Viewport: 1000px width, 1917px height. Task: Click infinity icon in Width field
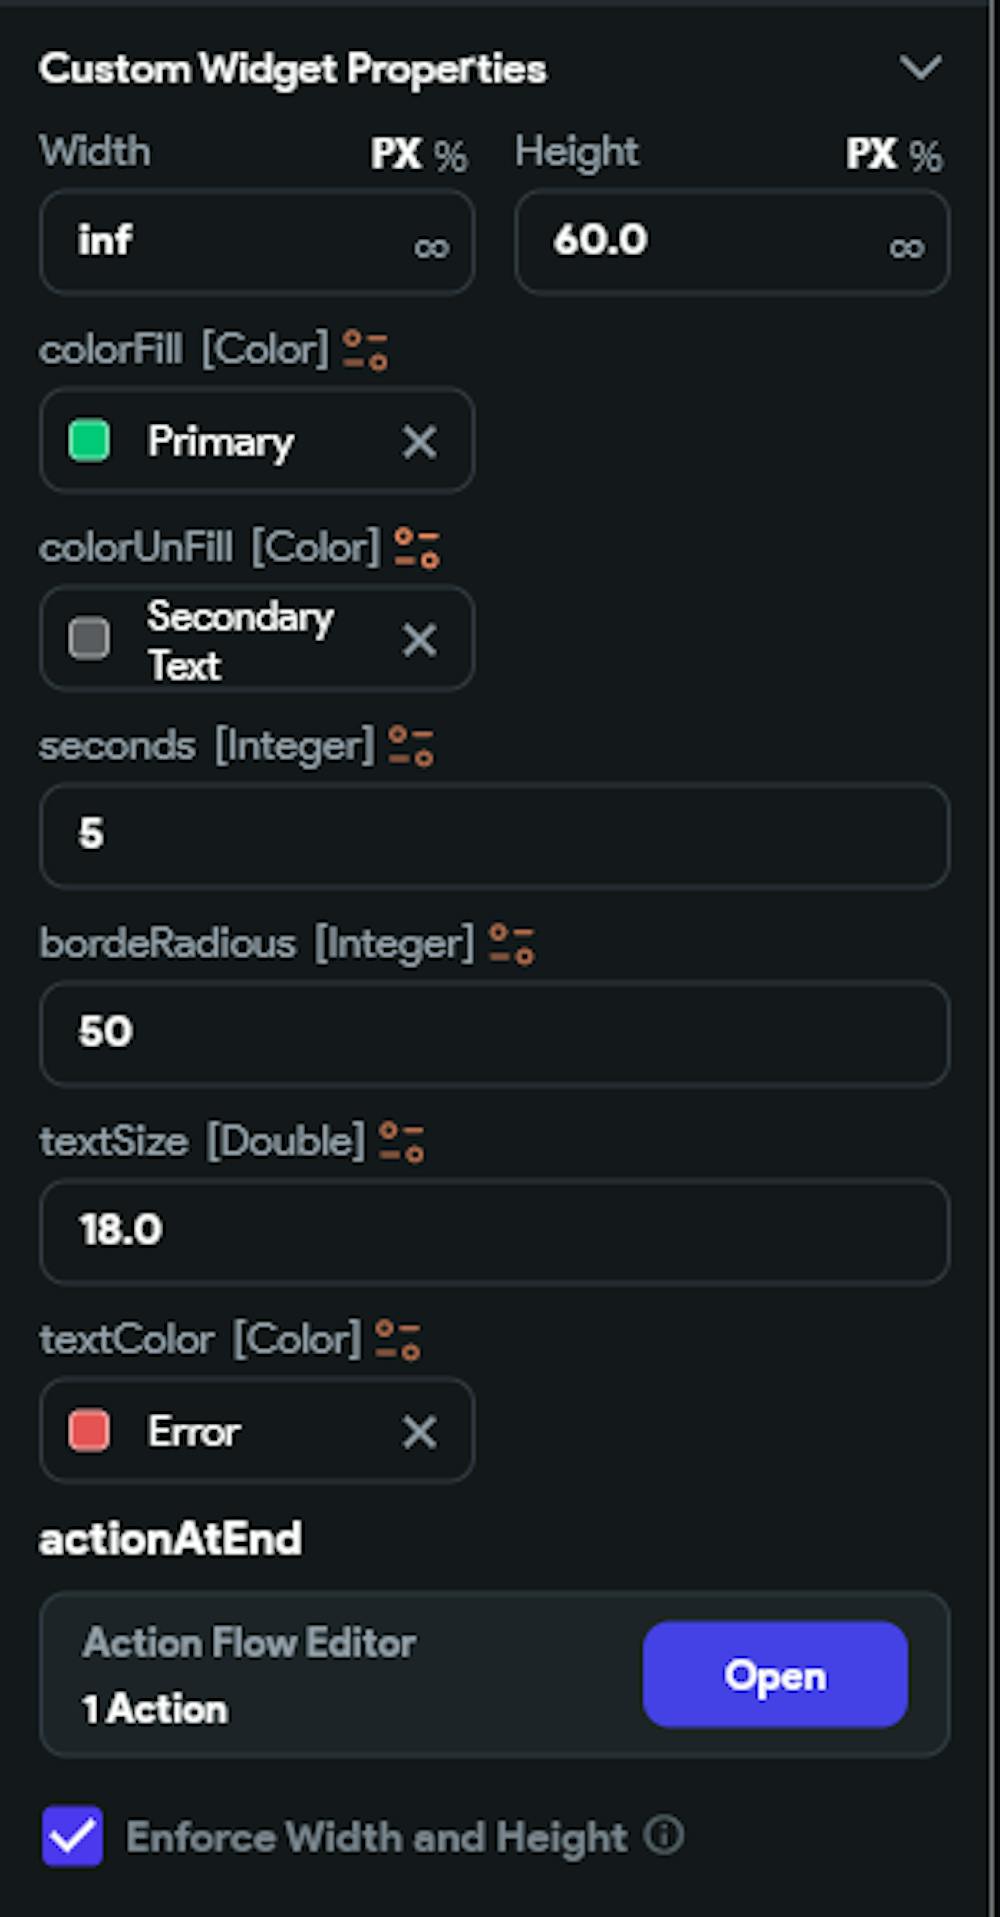click(432, 247)
